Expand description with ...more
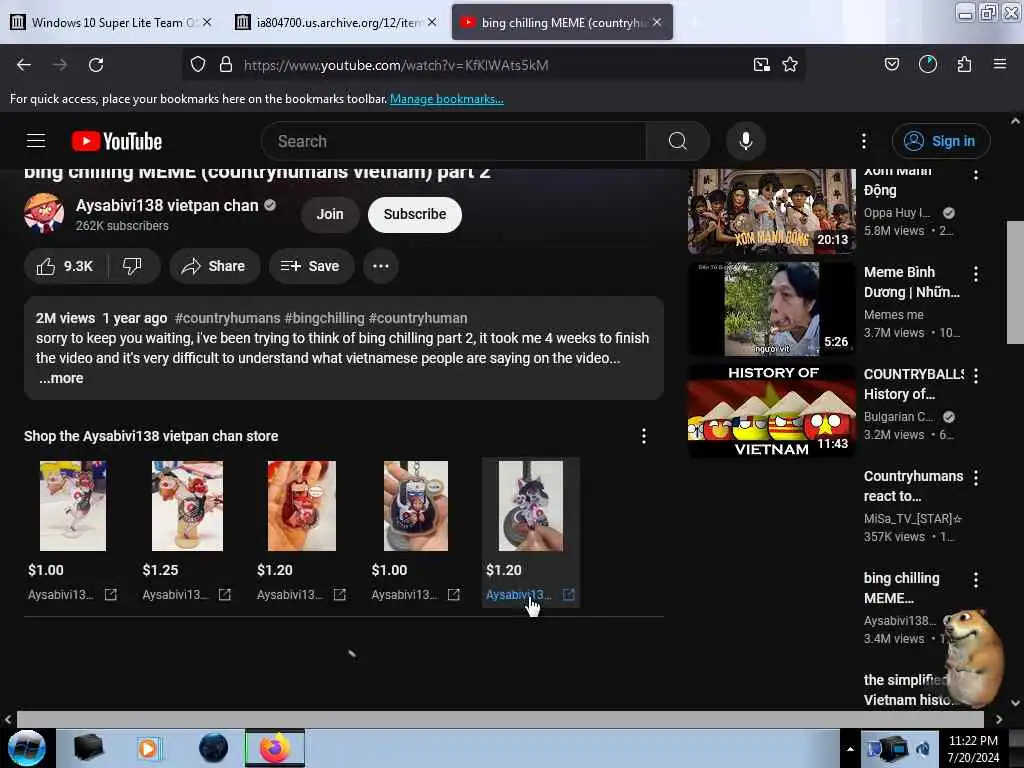 coord(61,378)
